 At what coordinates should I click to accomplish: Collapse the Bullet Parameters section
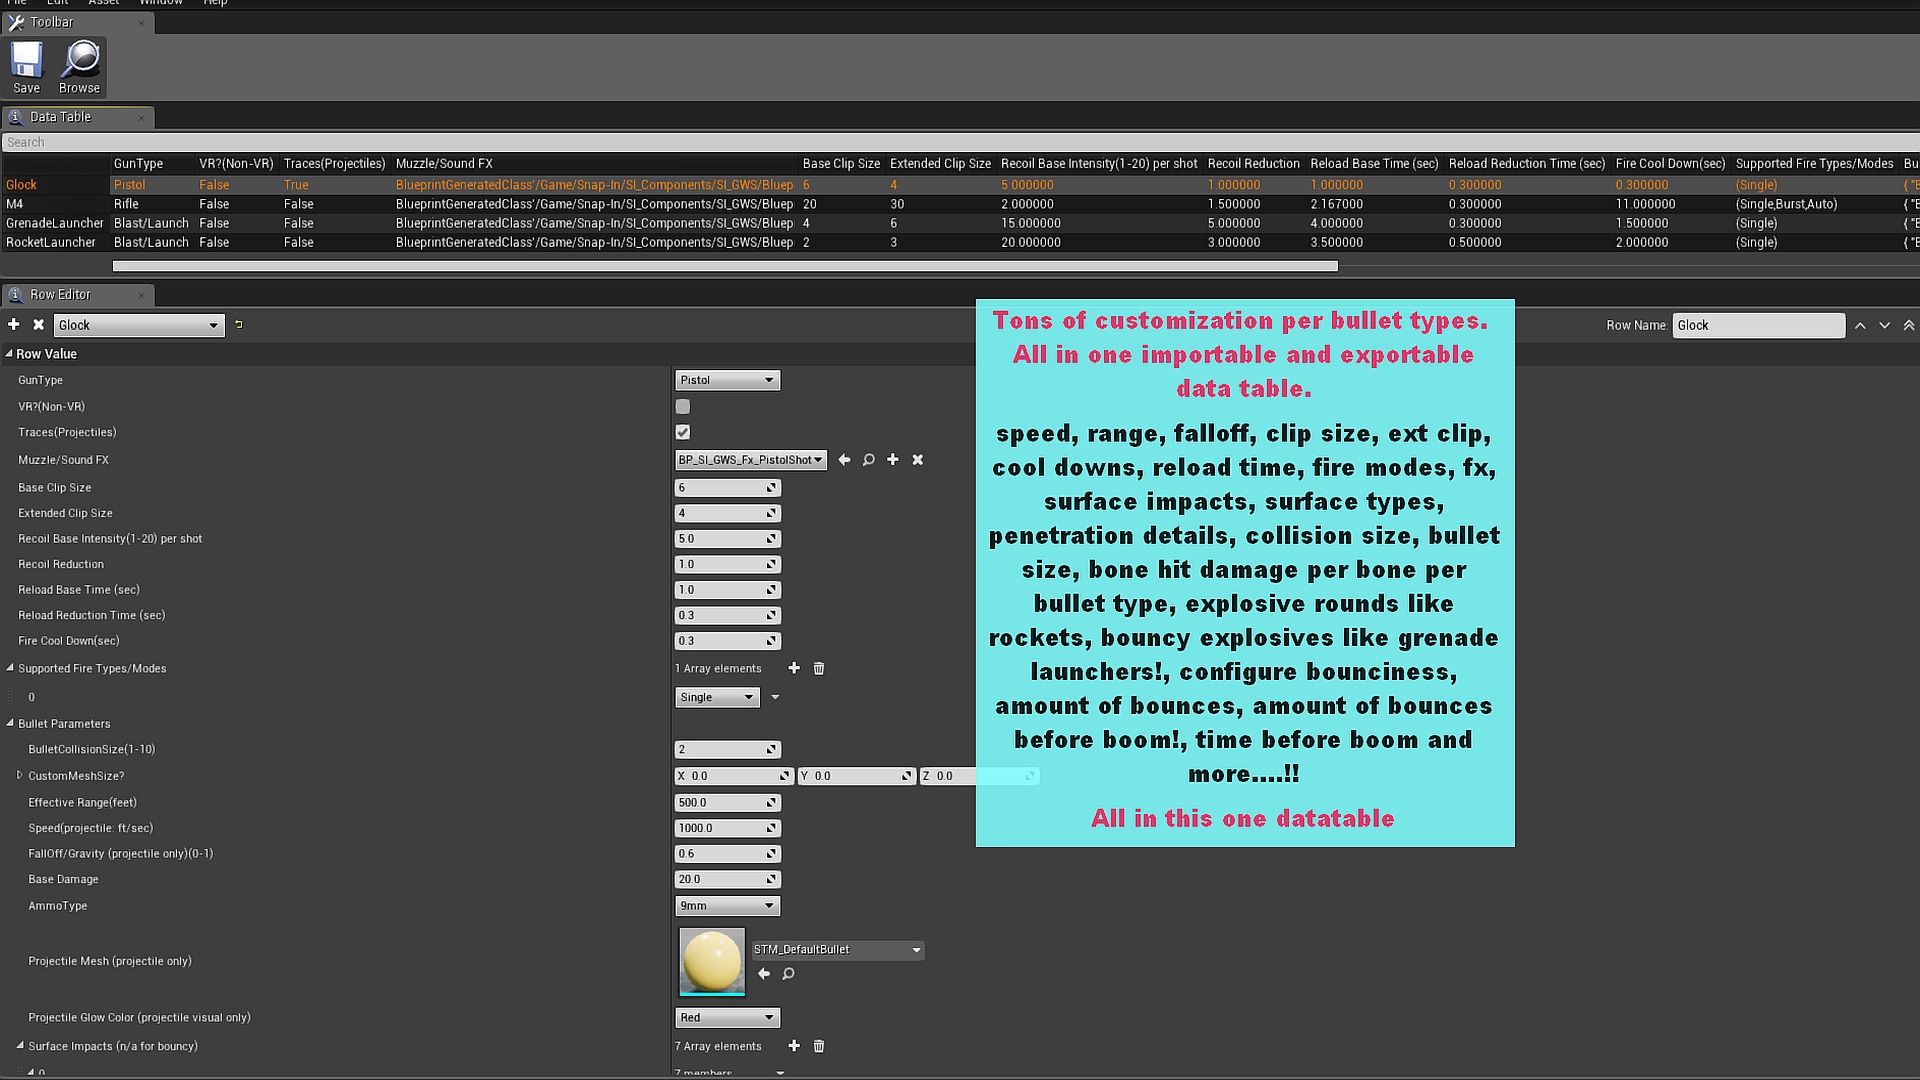[x=10, y=723]
